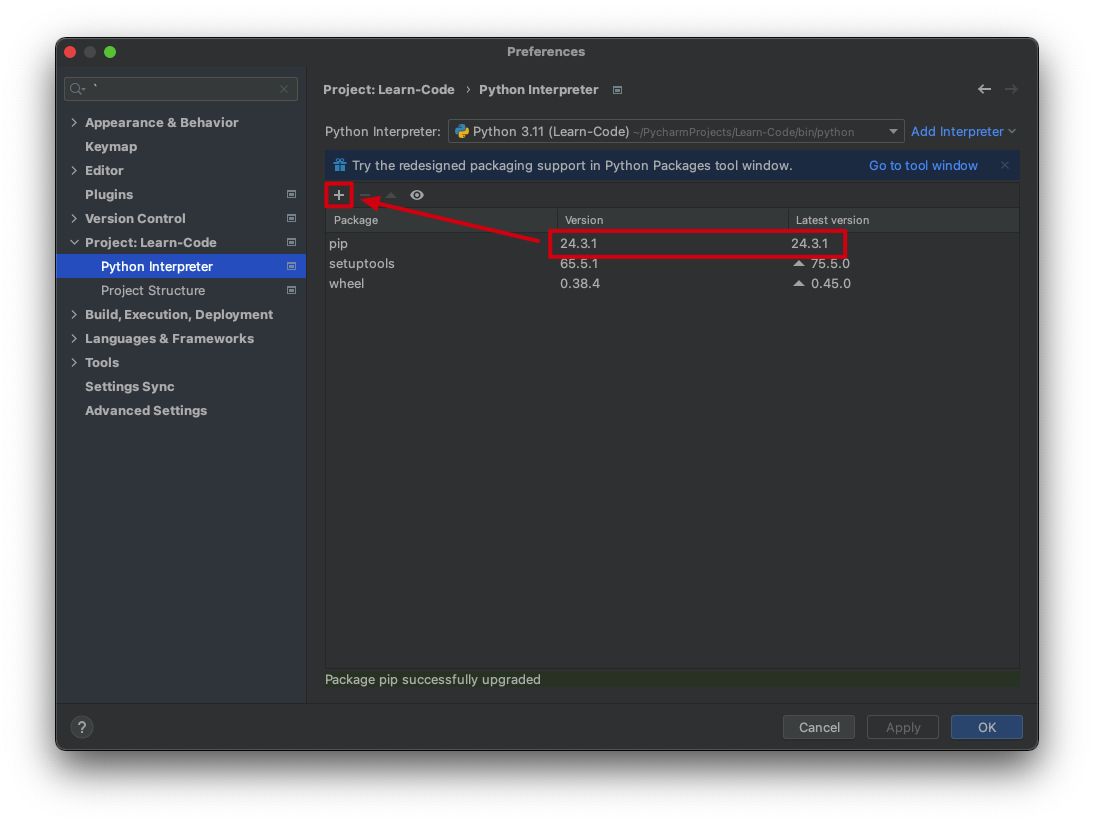Image resolution: width=1094 pixels, height=824 pixels.
Task: Expand the Appearance & Behavior section
Action: (x=74, y=122)
